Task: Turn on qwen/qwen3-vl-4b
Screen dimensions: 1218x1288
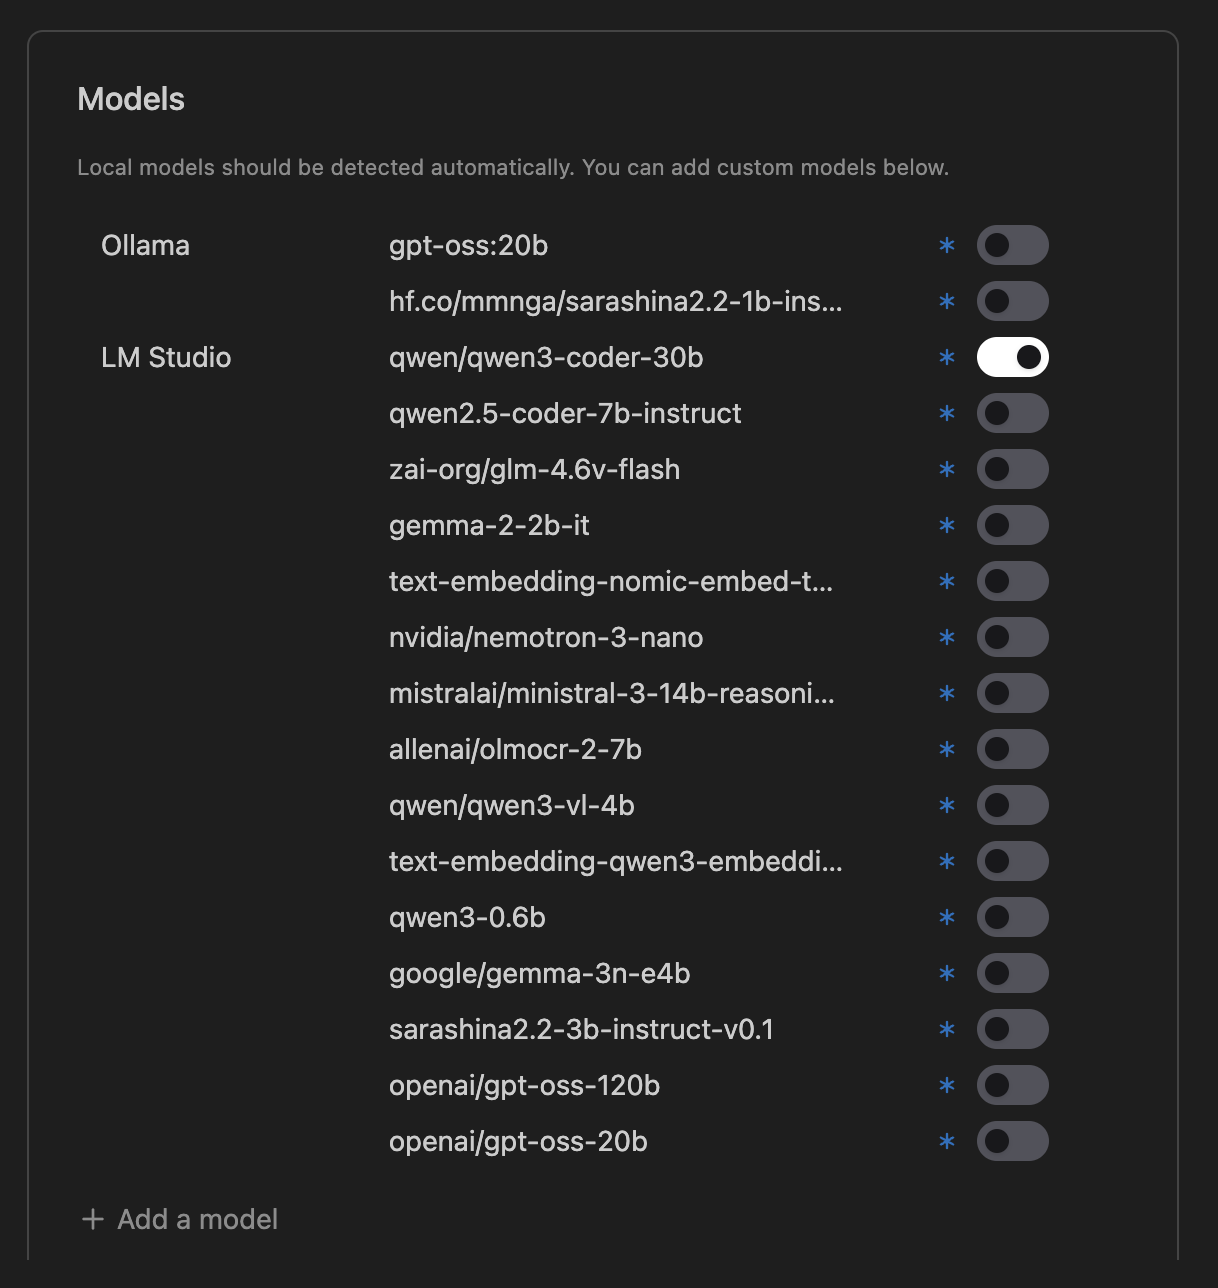Action: [1012, 805]
